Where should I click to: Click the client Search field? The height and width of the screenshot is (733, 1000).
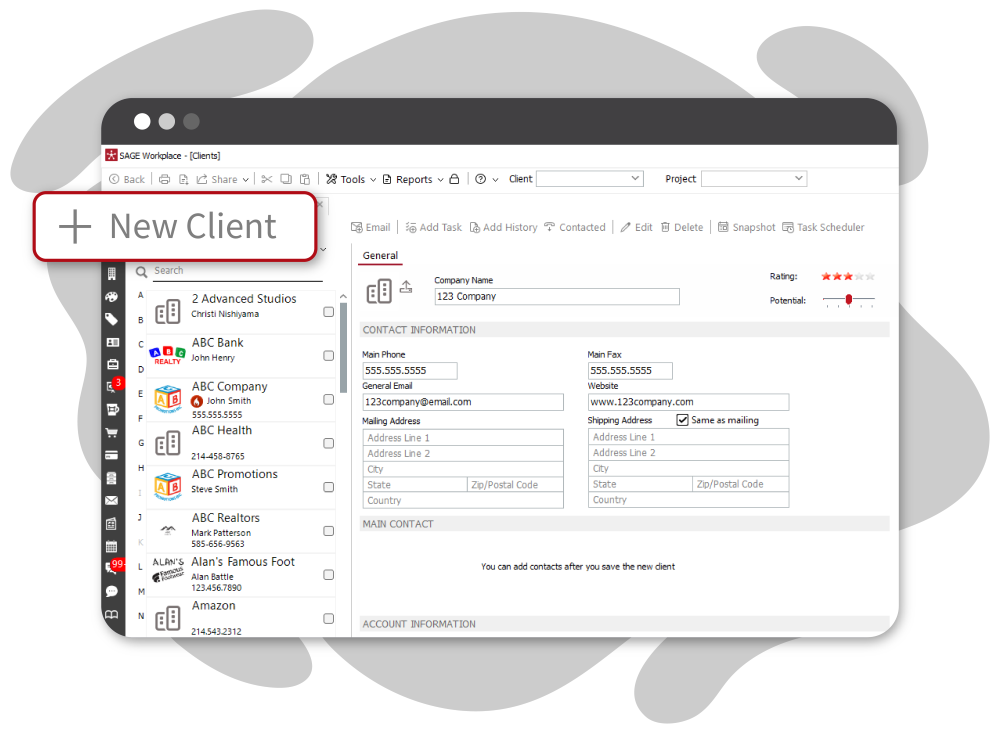coord(237,271)
